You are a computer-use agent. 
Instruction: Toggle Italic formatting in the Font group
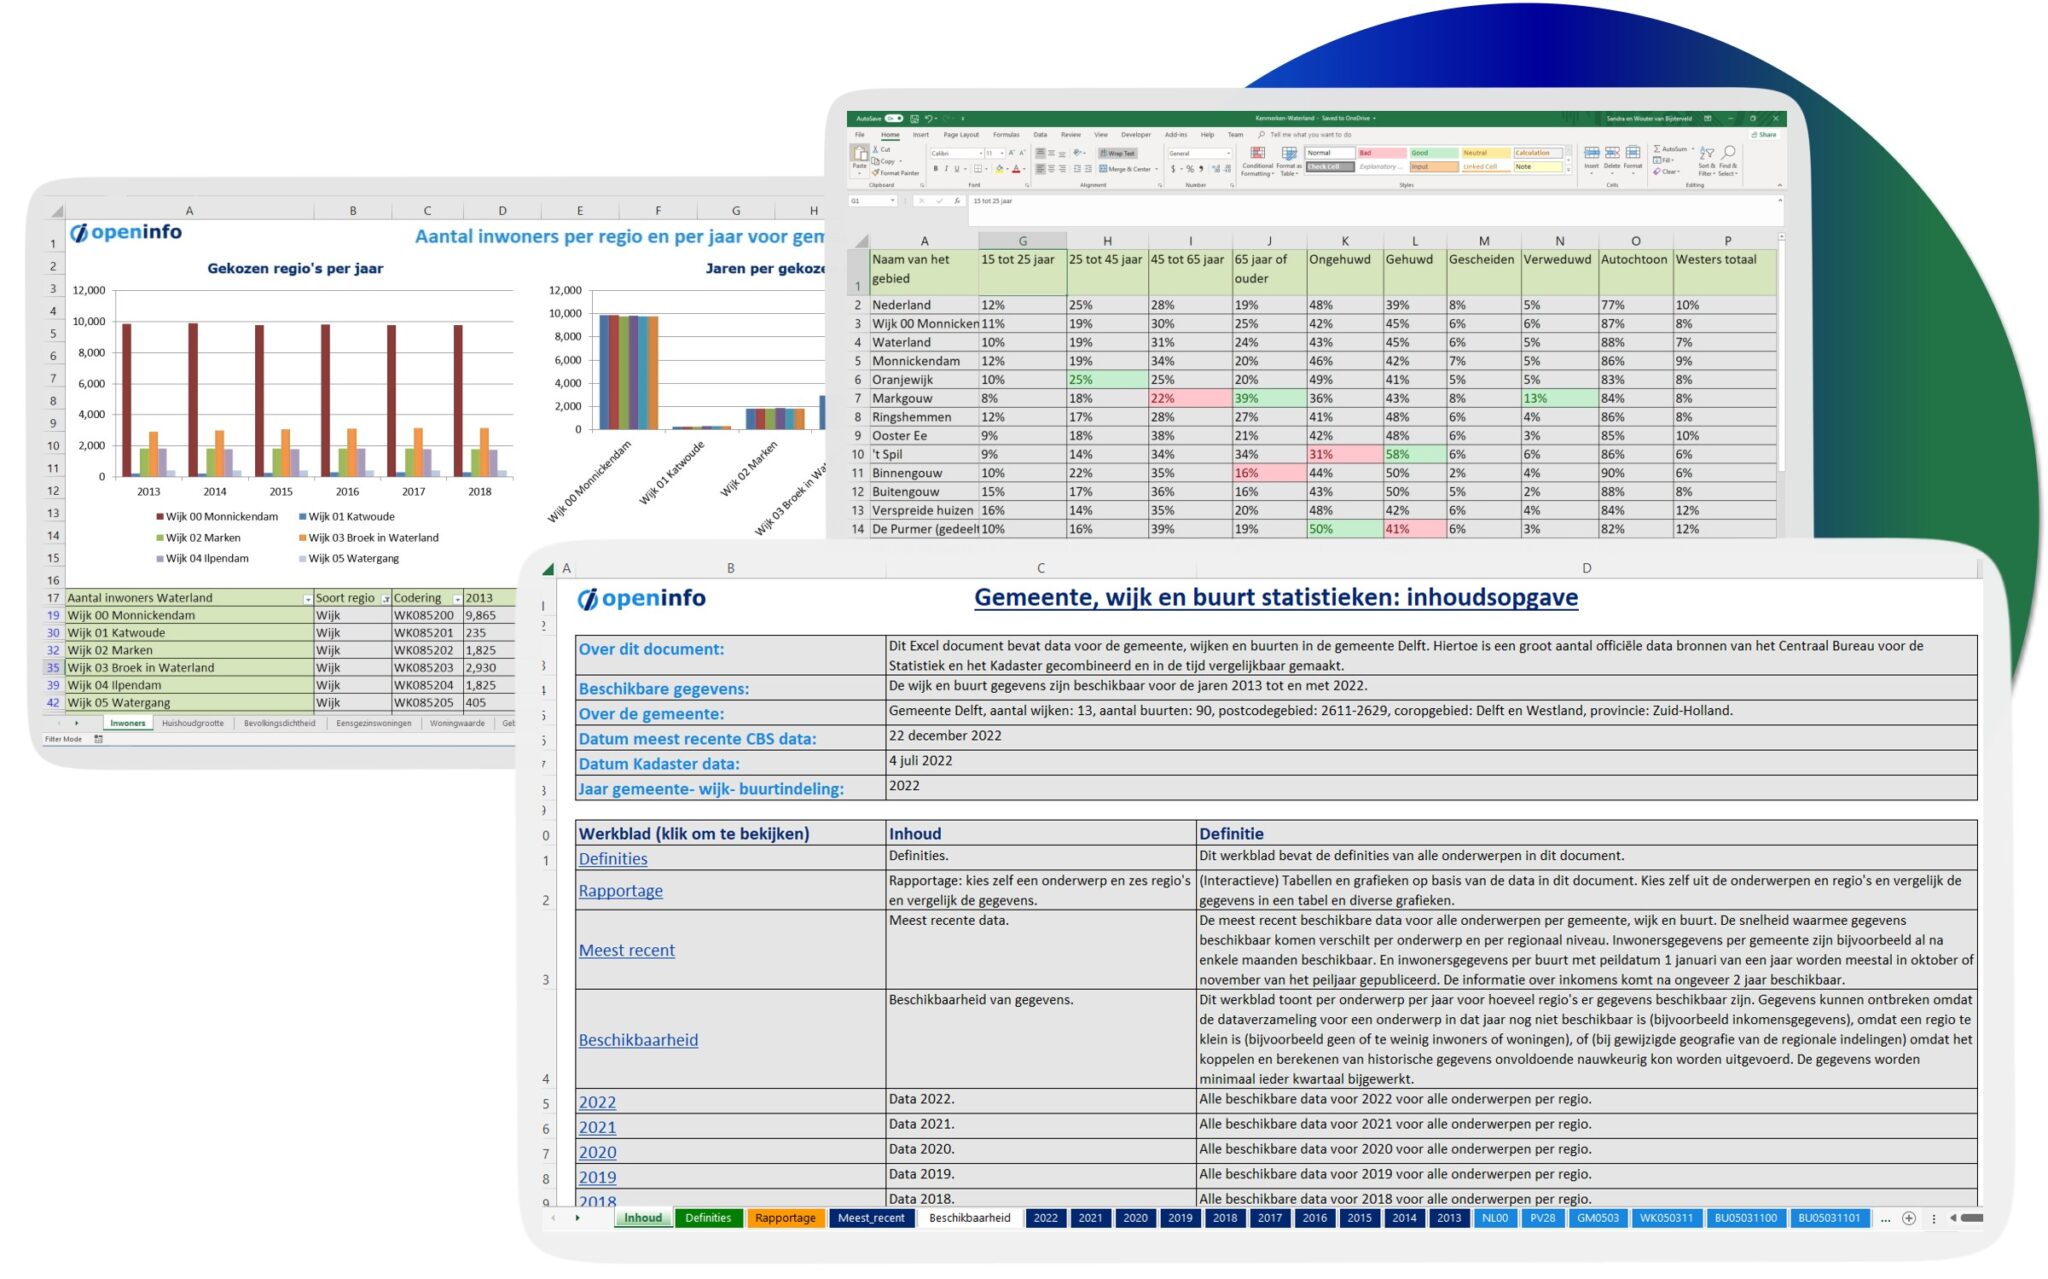click(945, 169)
